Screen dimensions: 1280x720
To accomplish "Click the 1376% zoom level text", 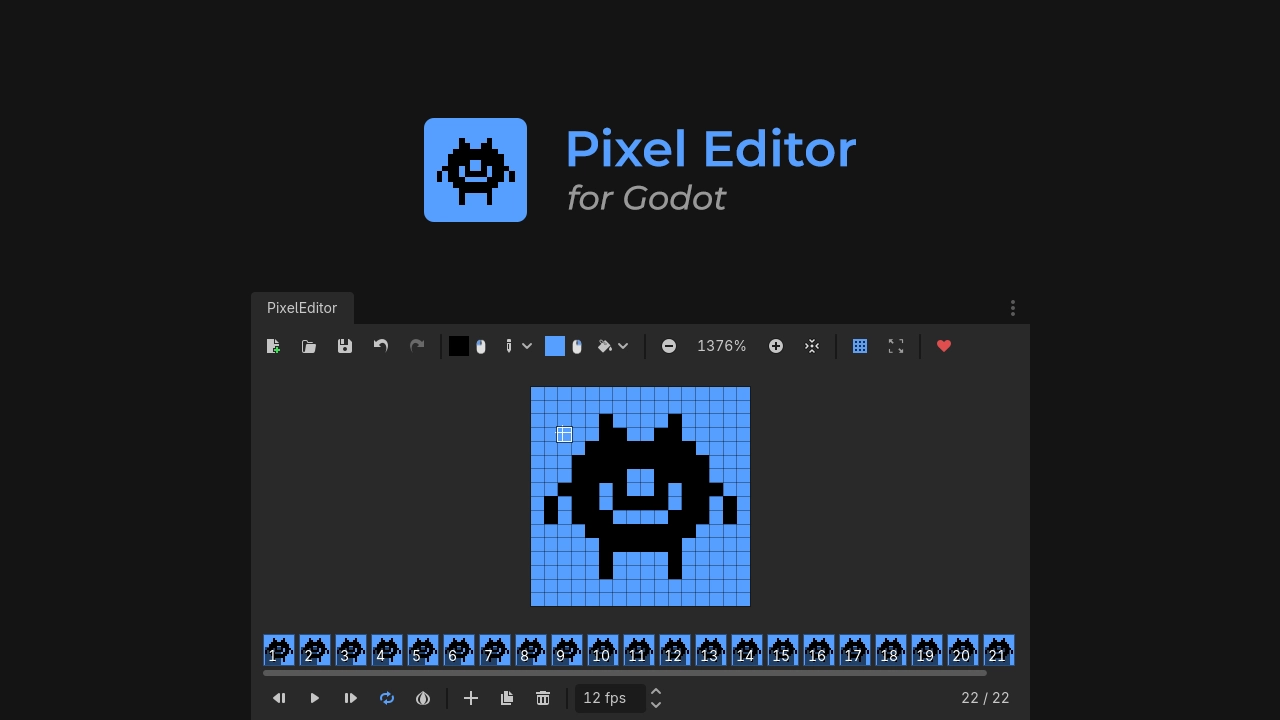I will (722, 346).
